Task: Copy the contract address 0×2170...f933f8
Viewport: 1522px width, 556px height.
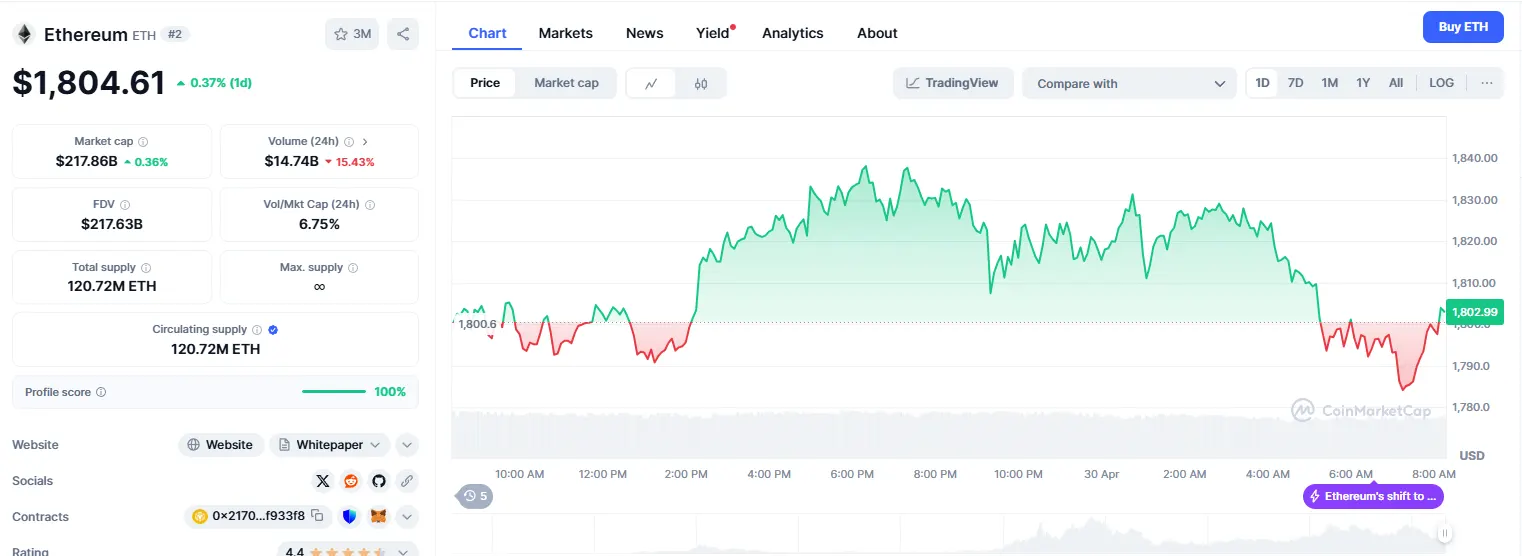Action: click(318, 516)
